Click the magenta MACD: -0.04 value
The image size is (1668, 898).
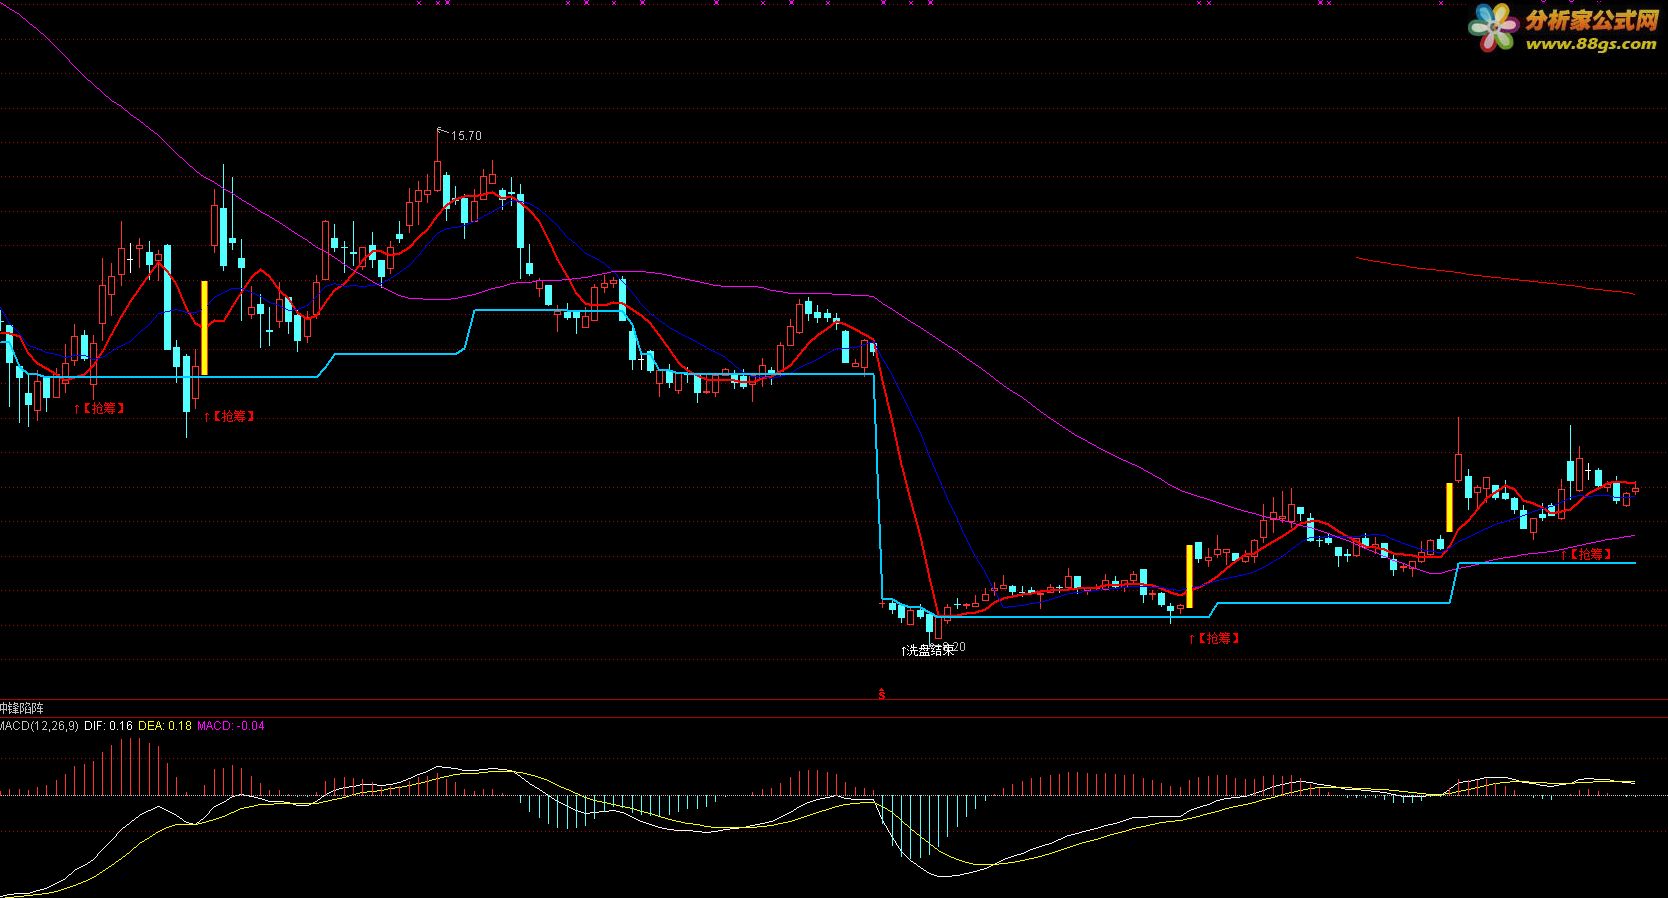coord(231,726)
